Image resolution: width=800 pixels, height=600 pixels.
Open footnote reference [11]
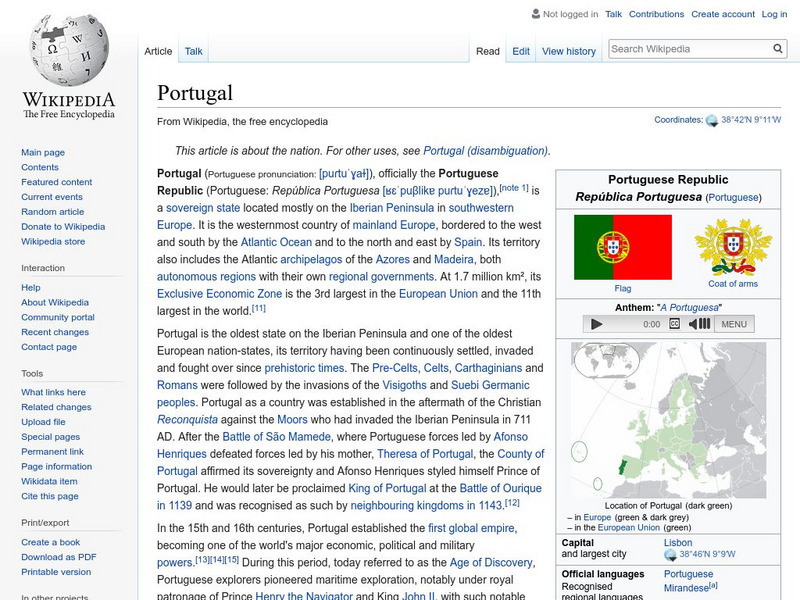click(259, 308)
